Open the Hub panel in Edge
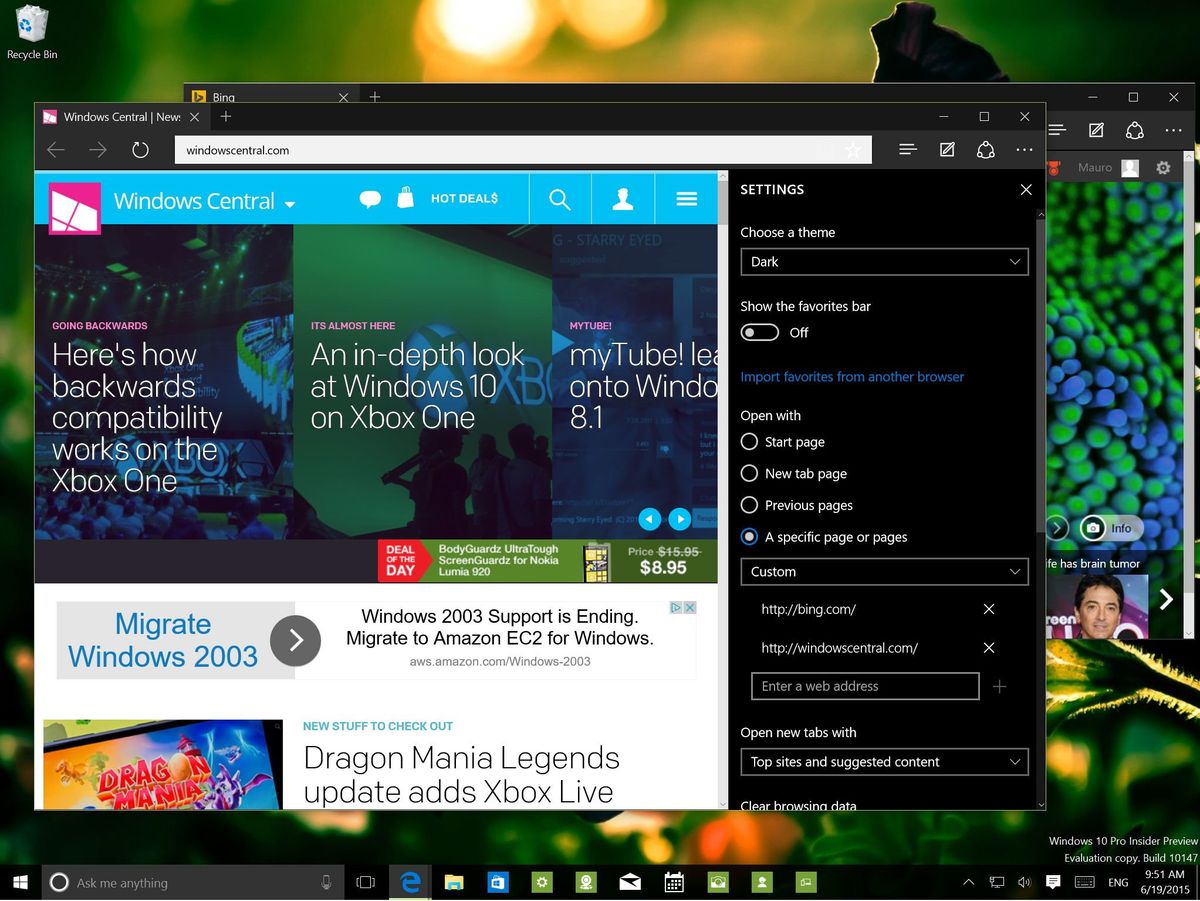This screenshot has height=901, width=1200. [x=907, y=149]
